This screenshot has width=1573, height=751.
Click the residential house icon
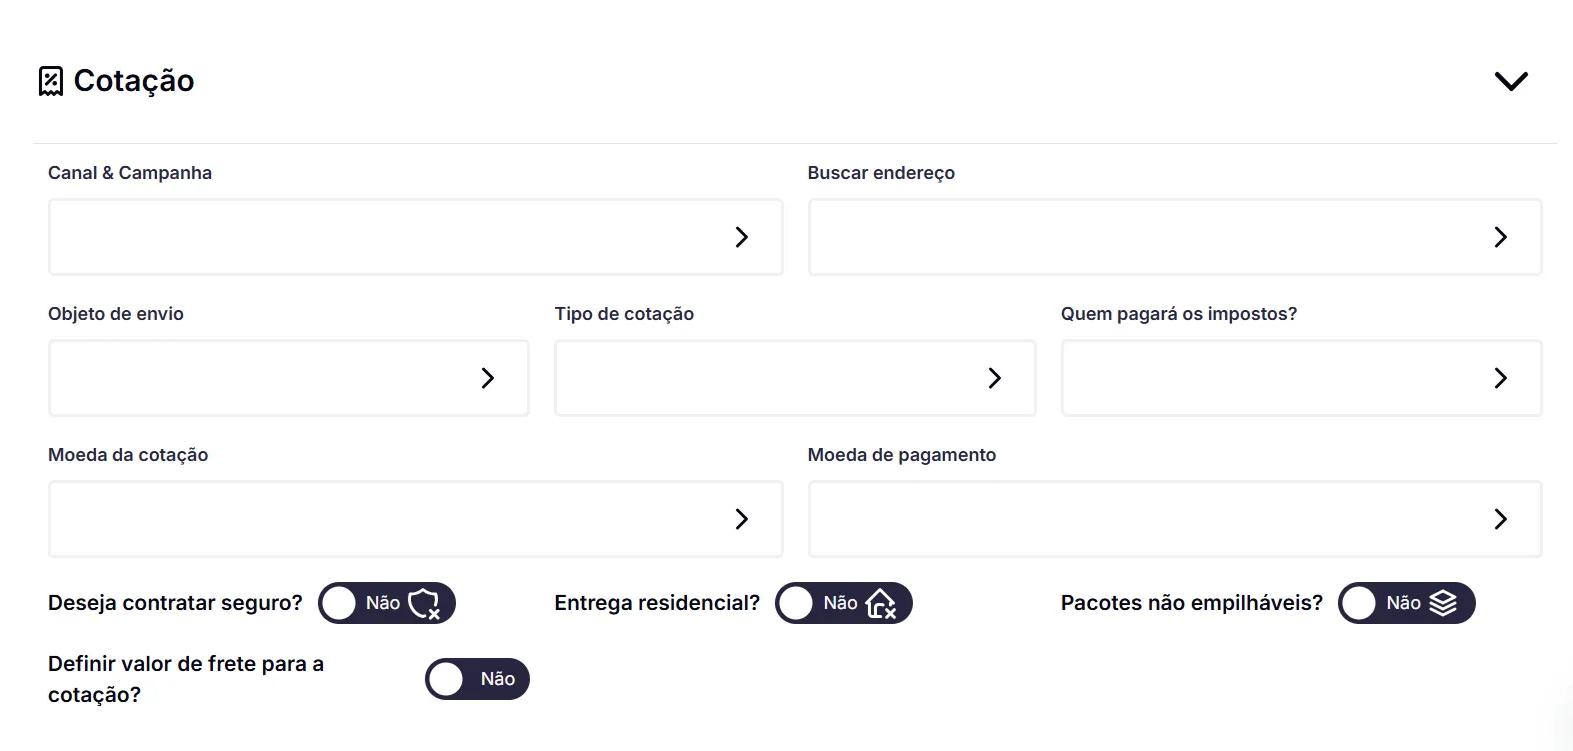coord(881,603)
